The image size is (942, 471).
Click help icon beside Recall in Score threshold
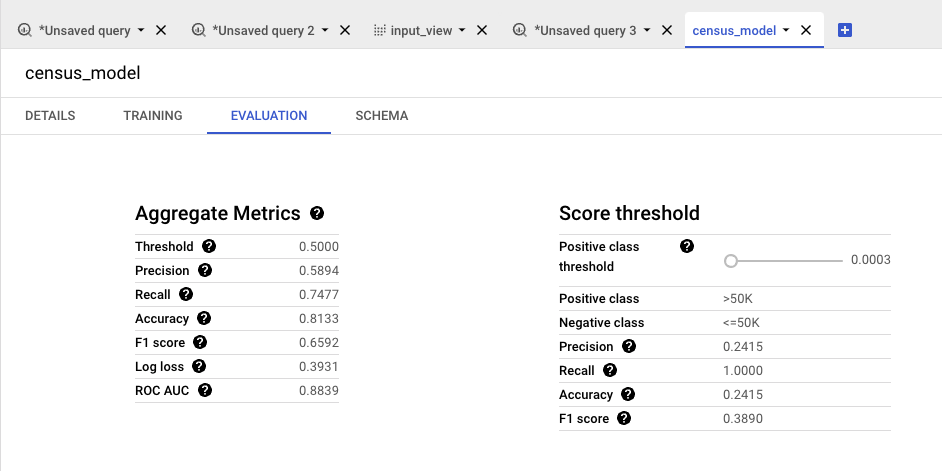click(610, 370)
